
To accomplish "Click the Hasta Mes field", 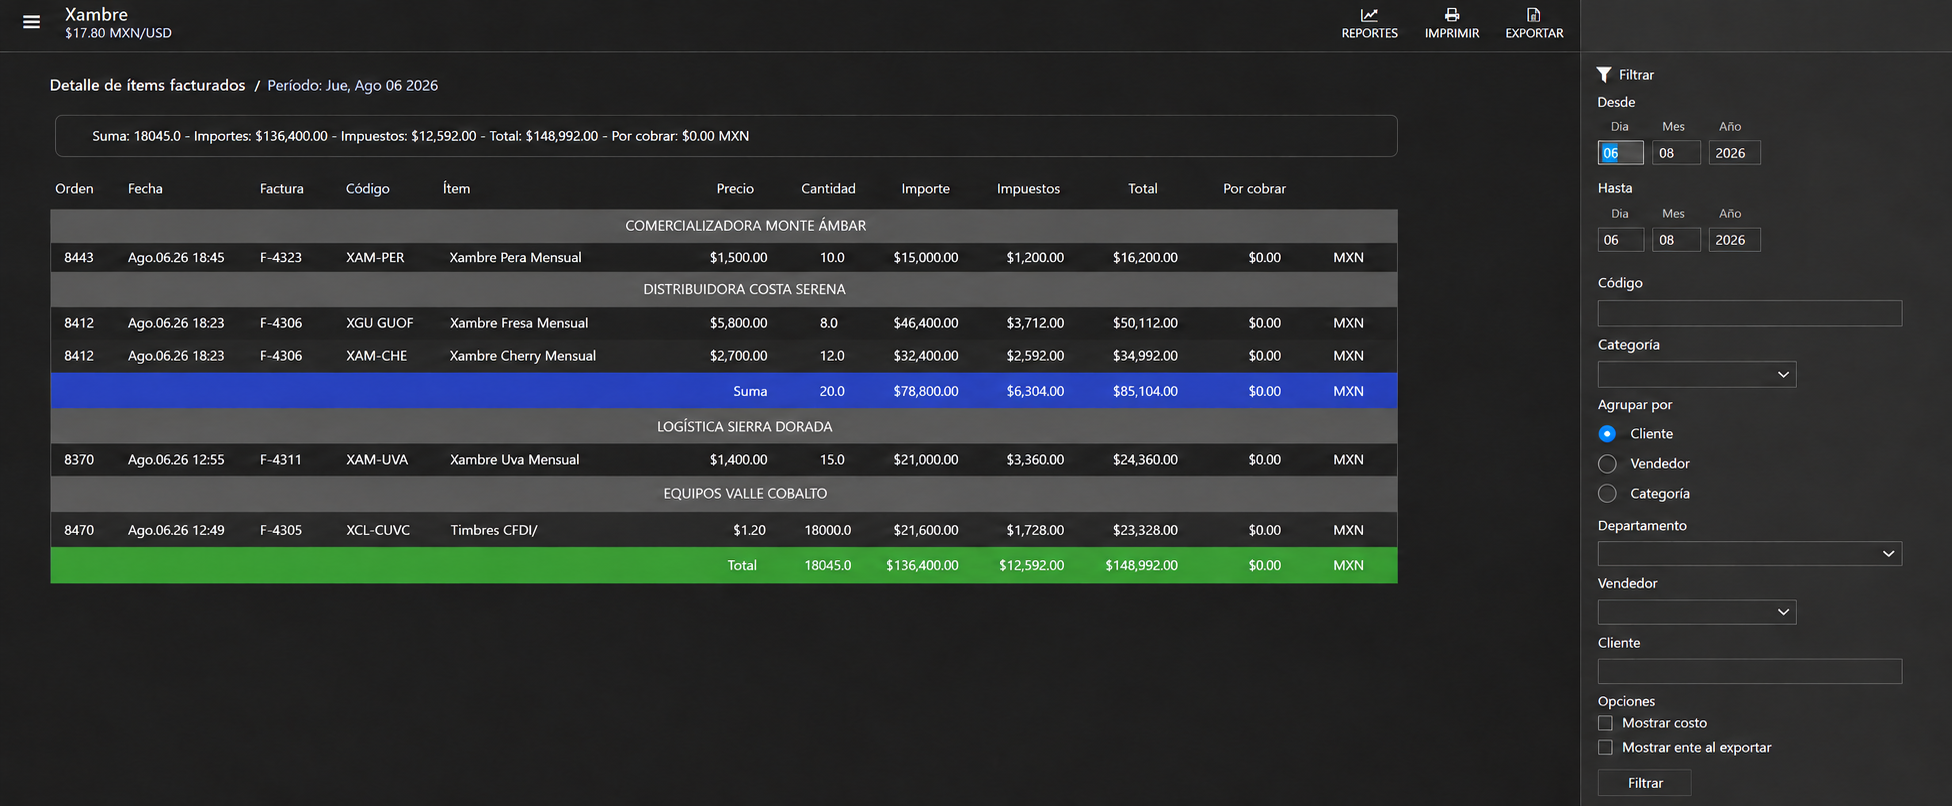I will click(x=1676, y=240).
